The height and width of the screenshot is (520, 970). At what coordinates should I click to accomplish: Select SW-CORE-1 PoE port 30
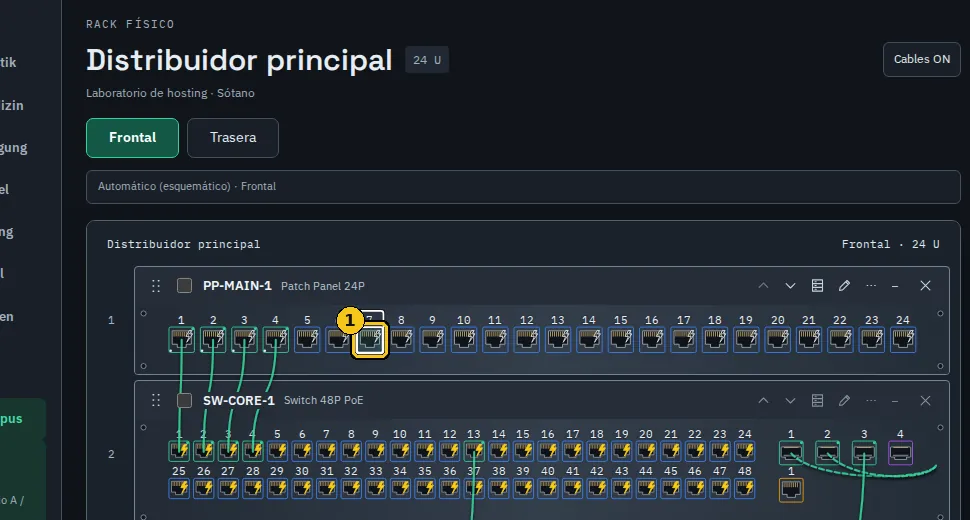302,488
